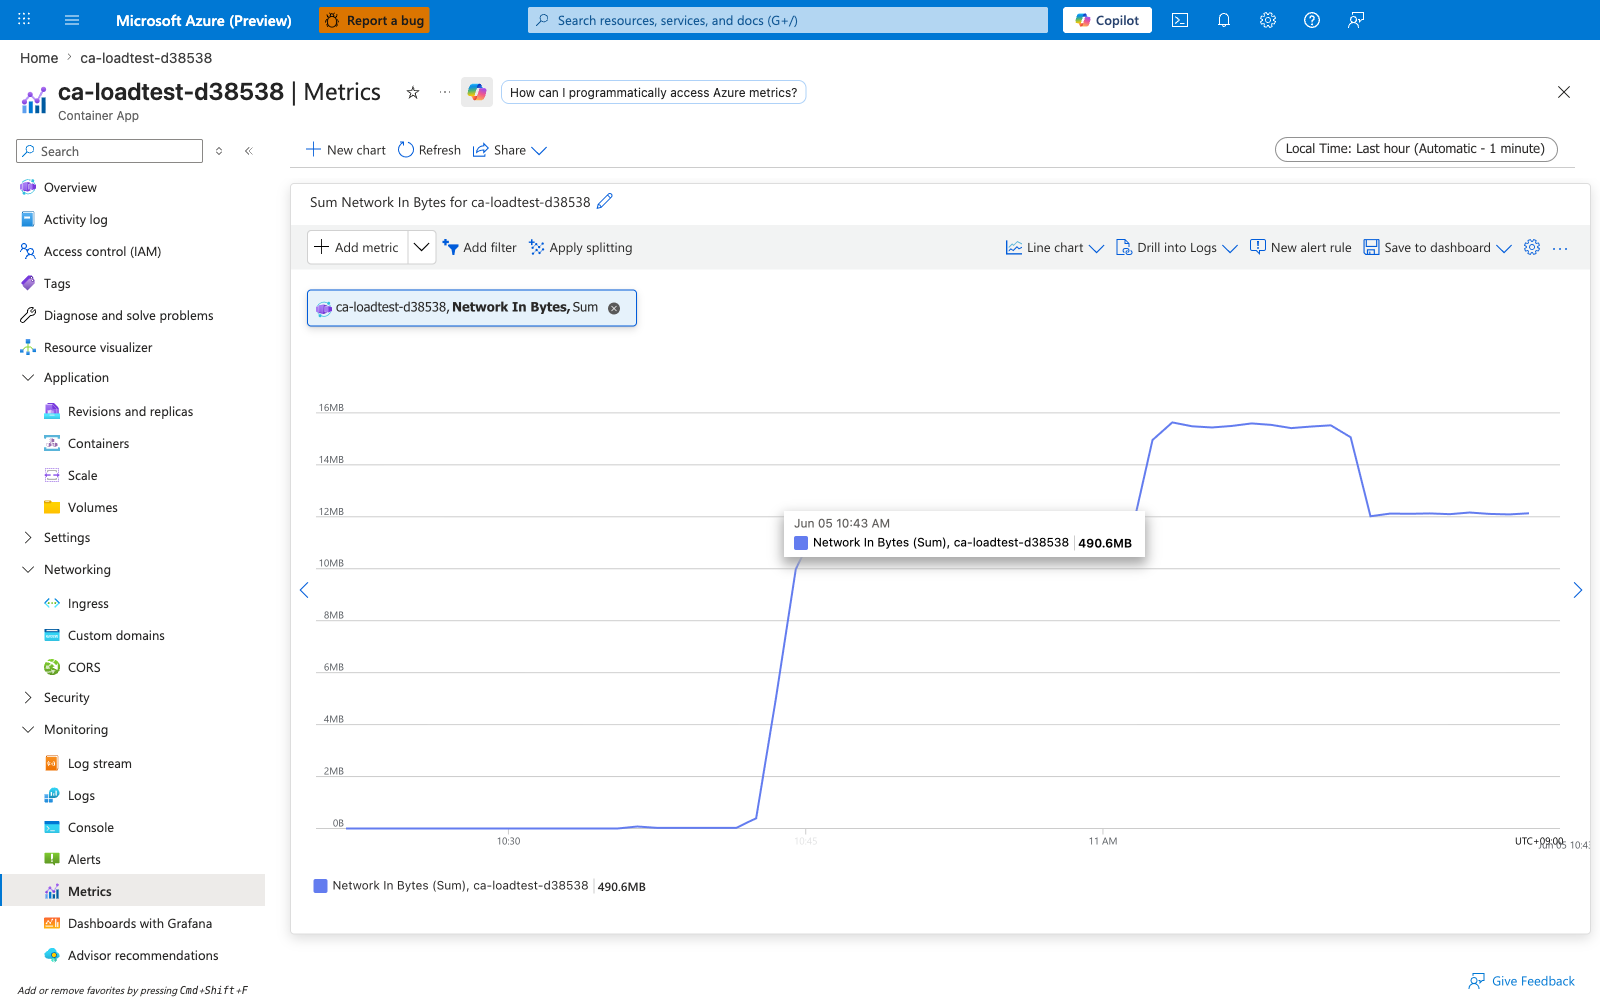Click the top search resources bar
This screenshot has height=1000, width=1600.
click(788, 20)
